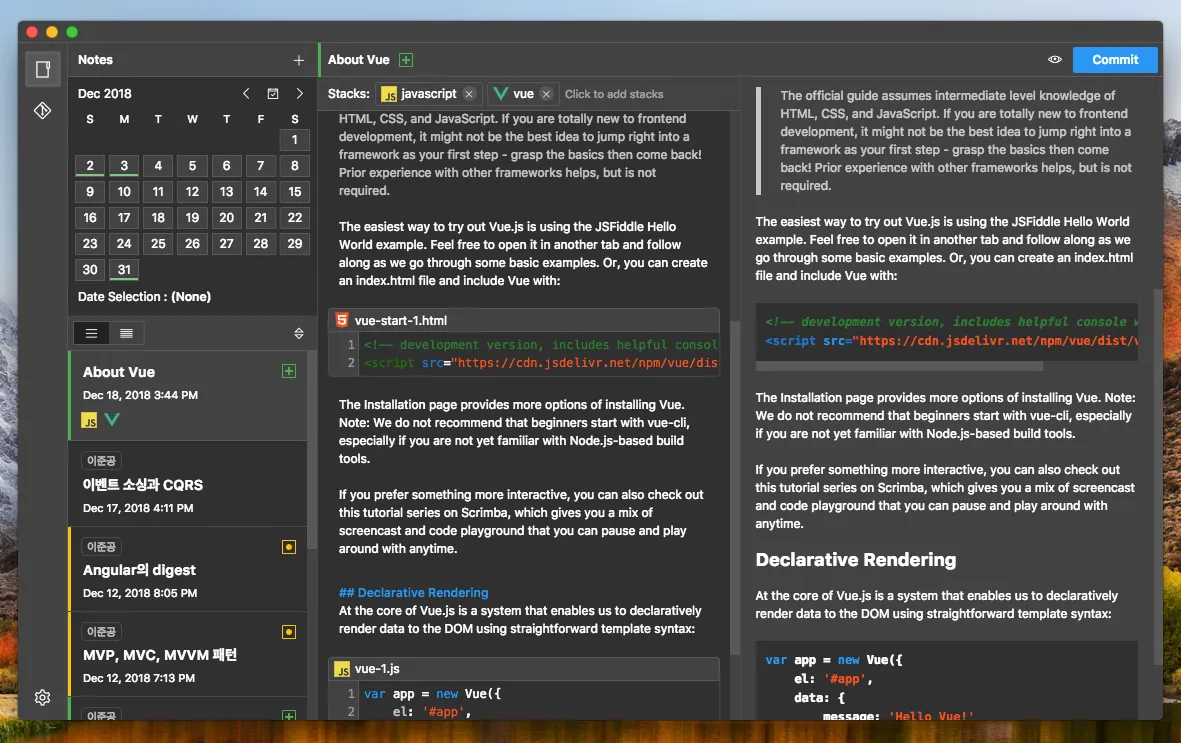The width and height of the screenshot is (1181, 743).
Task: Select December 31 in calendar
Action: pyautogui.click(x=124, y=270)
